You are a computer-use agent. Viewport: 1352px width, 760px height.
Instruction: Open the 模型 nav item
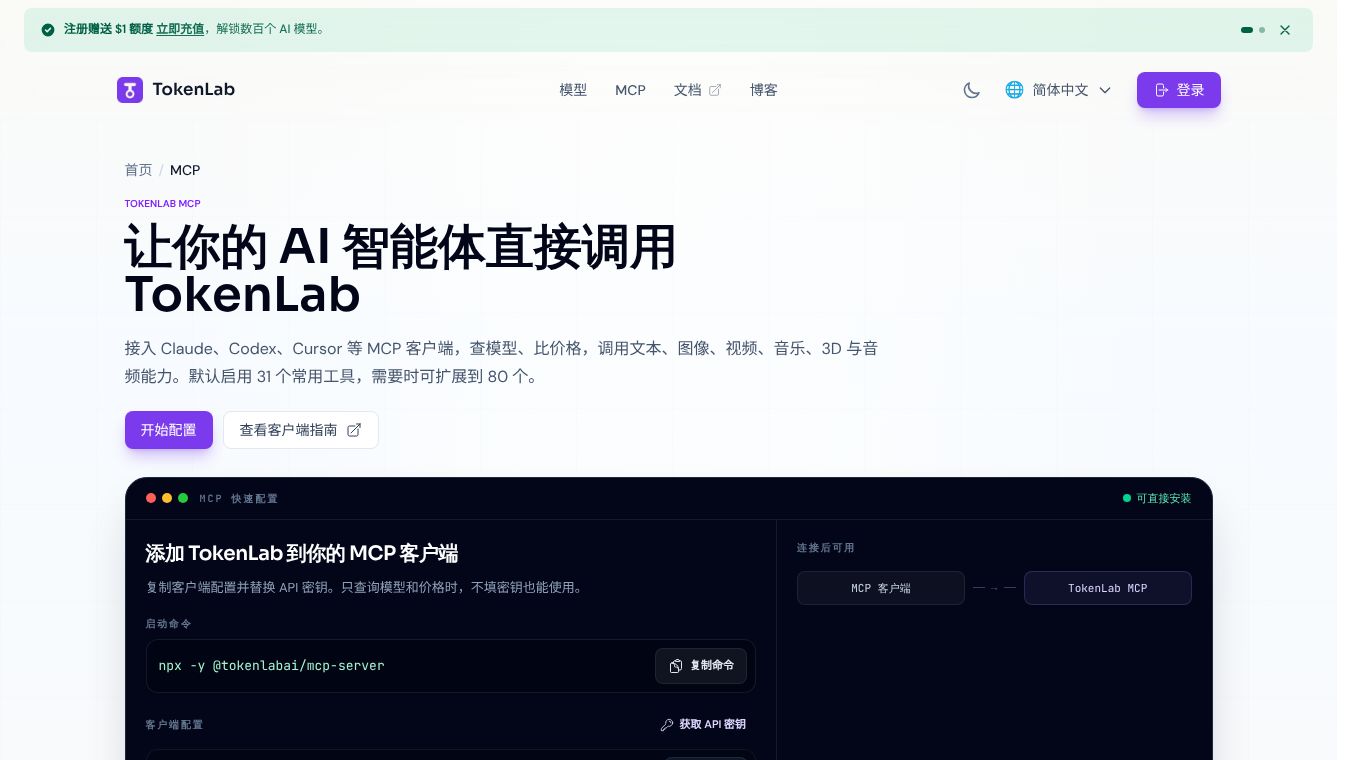pyautogui.click(x=573, y=90)
